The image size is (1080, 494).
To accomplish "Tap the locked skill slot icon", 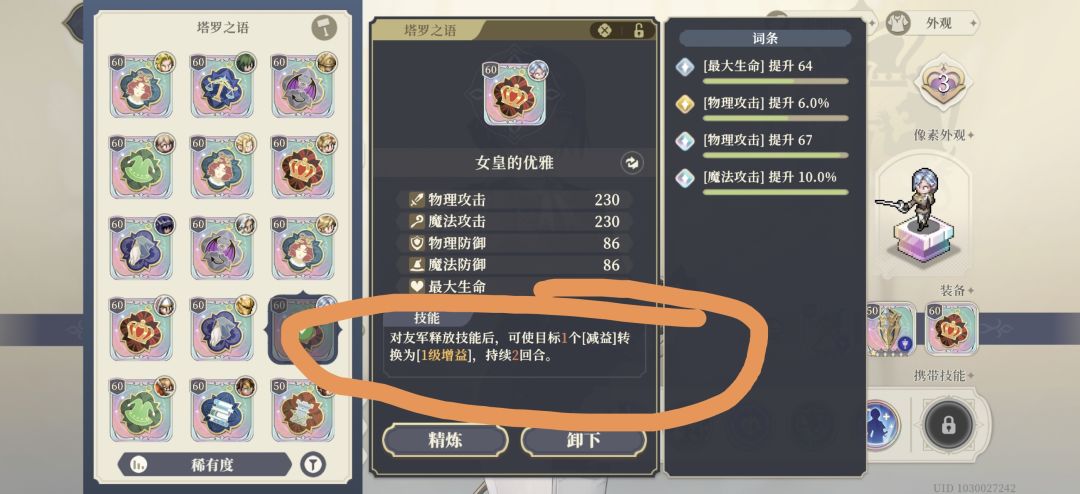I will pyautogui.click(x=948, y=425).
